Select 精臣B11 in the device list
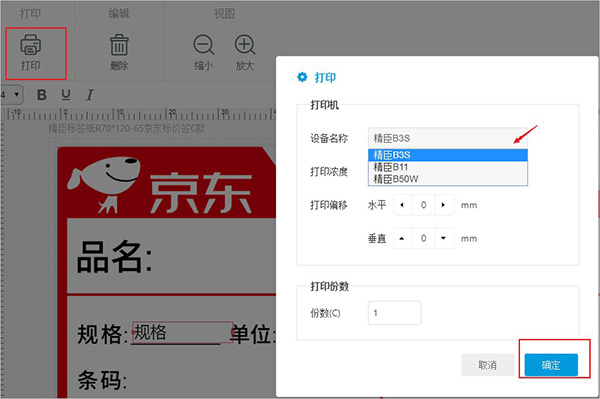 (448, 167)
